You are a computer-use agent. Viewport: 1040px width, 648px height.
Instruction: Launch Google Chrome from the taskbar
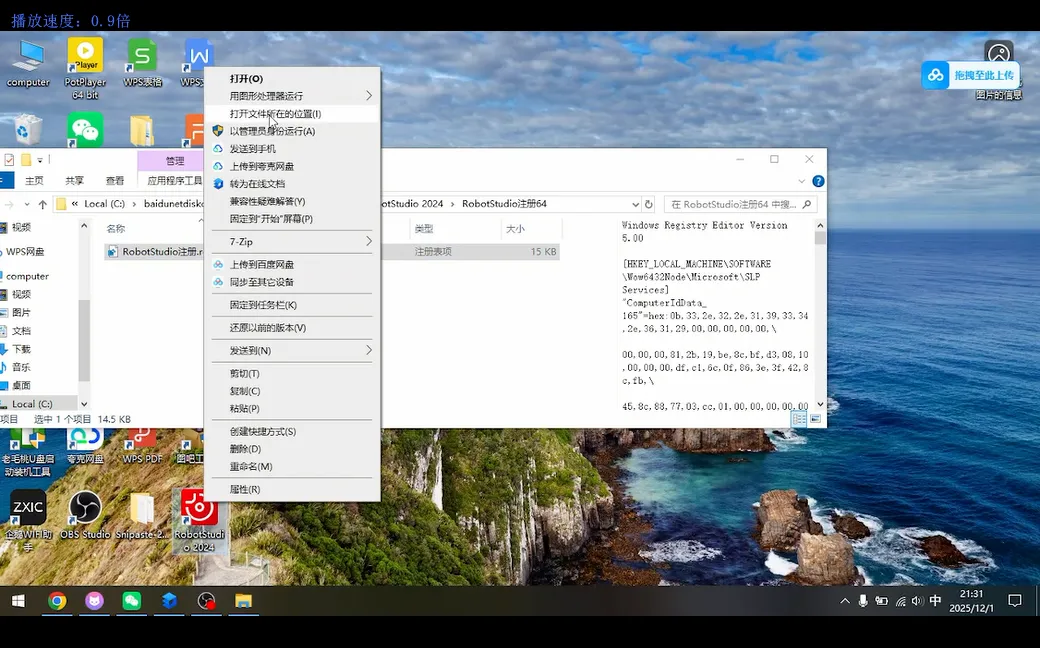coord(58,602)
